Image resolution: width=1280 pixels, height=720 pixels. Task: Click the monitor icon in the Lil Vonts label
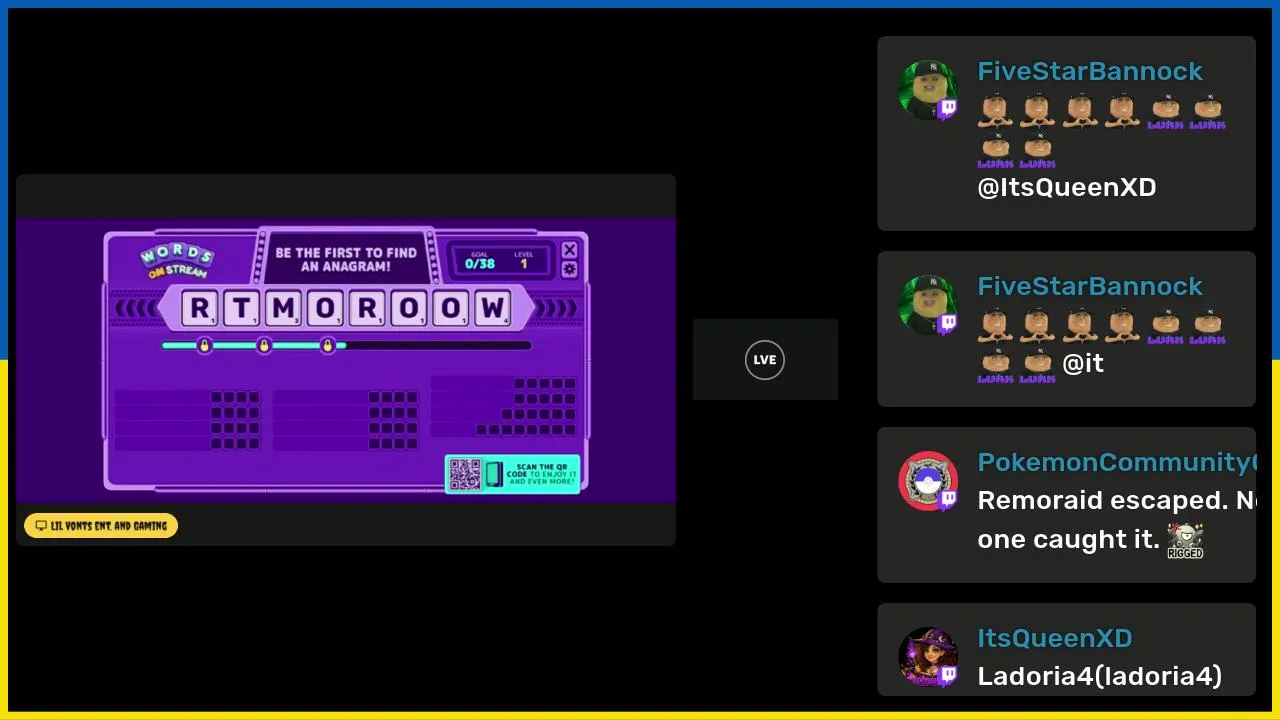[x=41, y=526]
